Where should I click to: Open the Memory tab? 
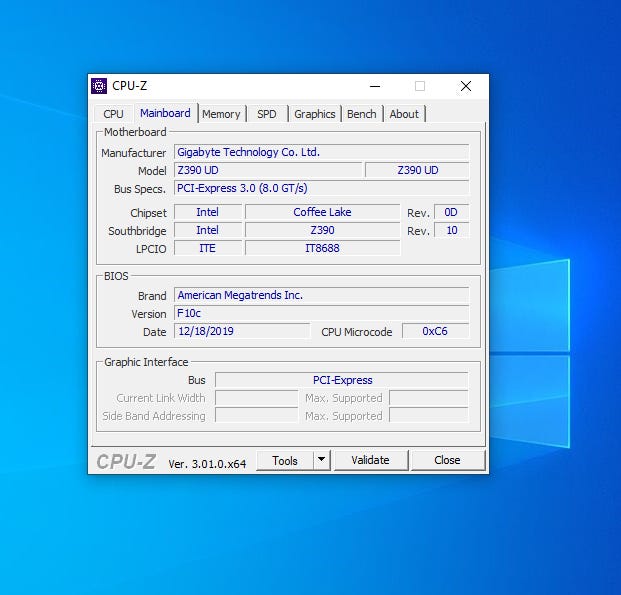[221, 114]
